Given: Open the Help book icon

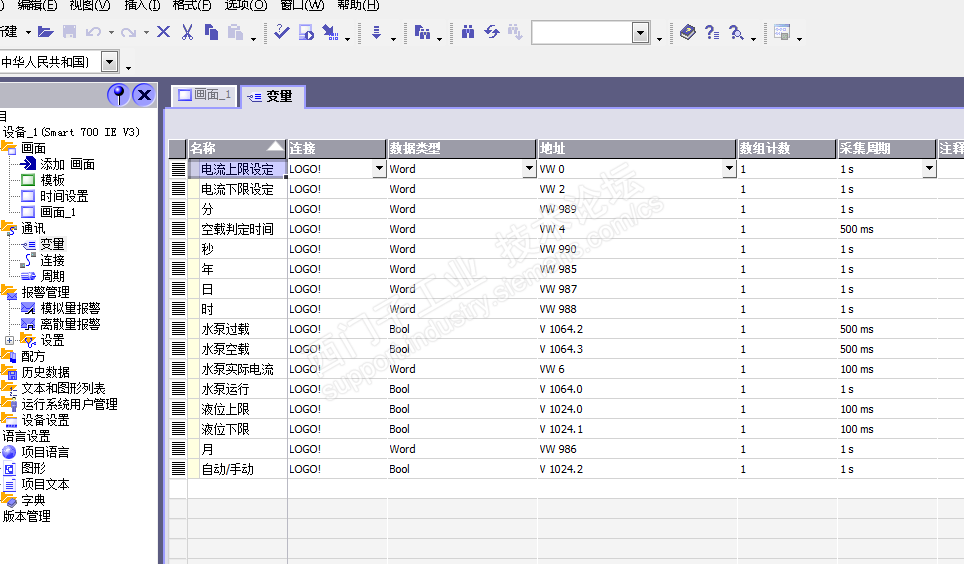Looking at the screenshot, I should (x=688, y=32).
